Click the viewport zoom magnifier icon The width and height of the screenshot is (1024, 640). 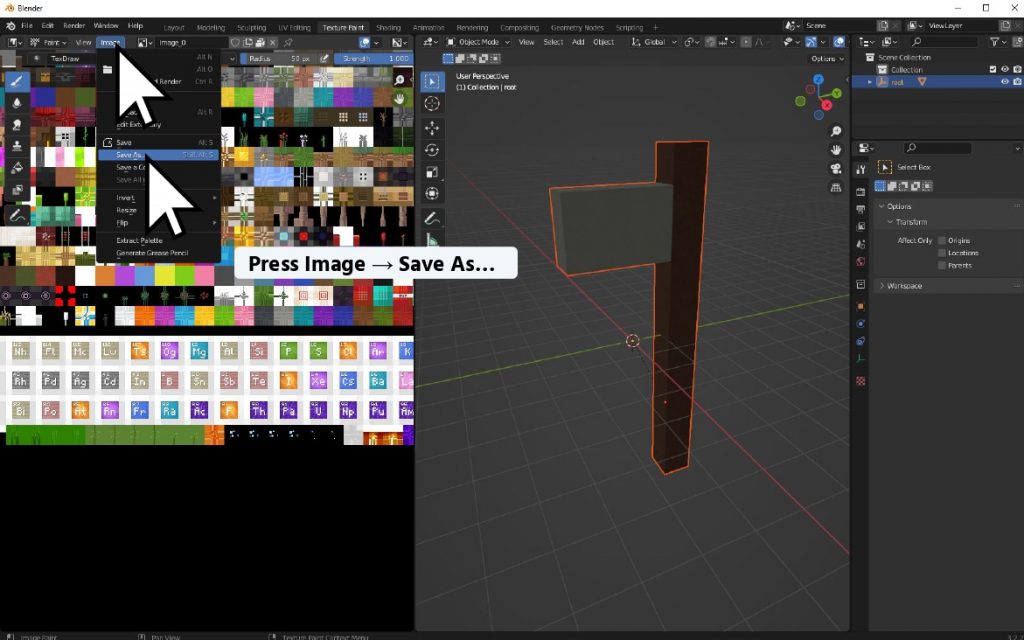[835, 131]
